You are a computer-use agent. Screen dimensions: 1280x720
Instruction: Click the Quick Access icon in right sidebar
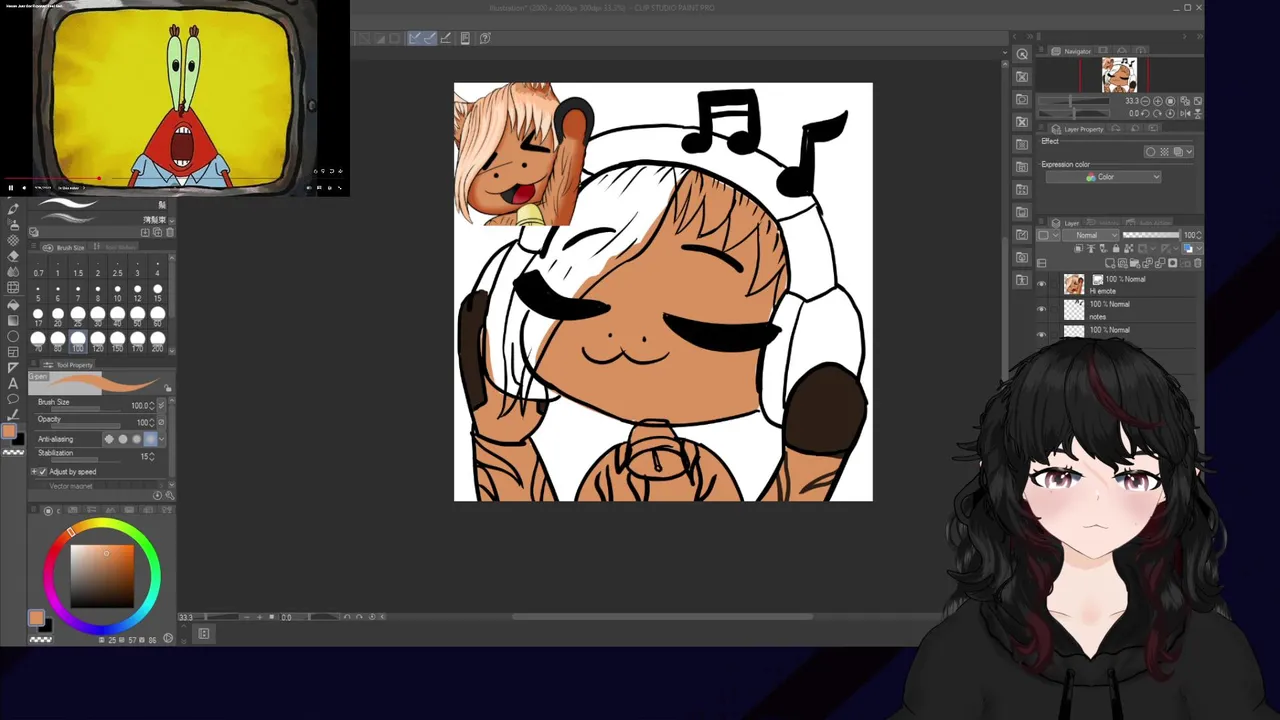[x=1022, y=54]
